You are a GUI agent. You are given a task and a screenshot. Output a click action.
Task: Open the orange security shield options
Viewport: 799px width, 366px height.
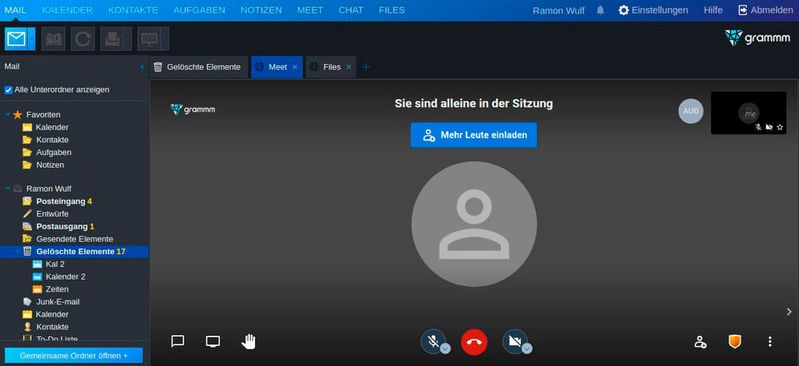click(735, 342)
